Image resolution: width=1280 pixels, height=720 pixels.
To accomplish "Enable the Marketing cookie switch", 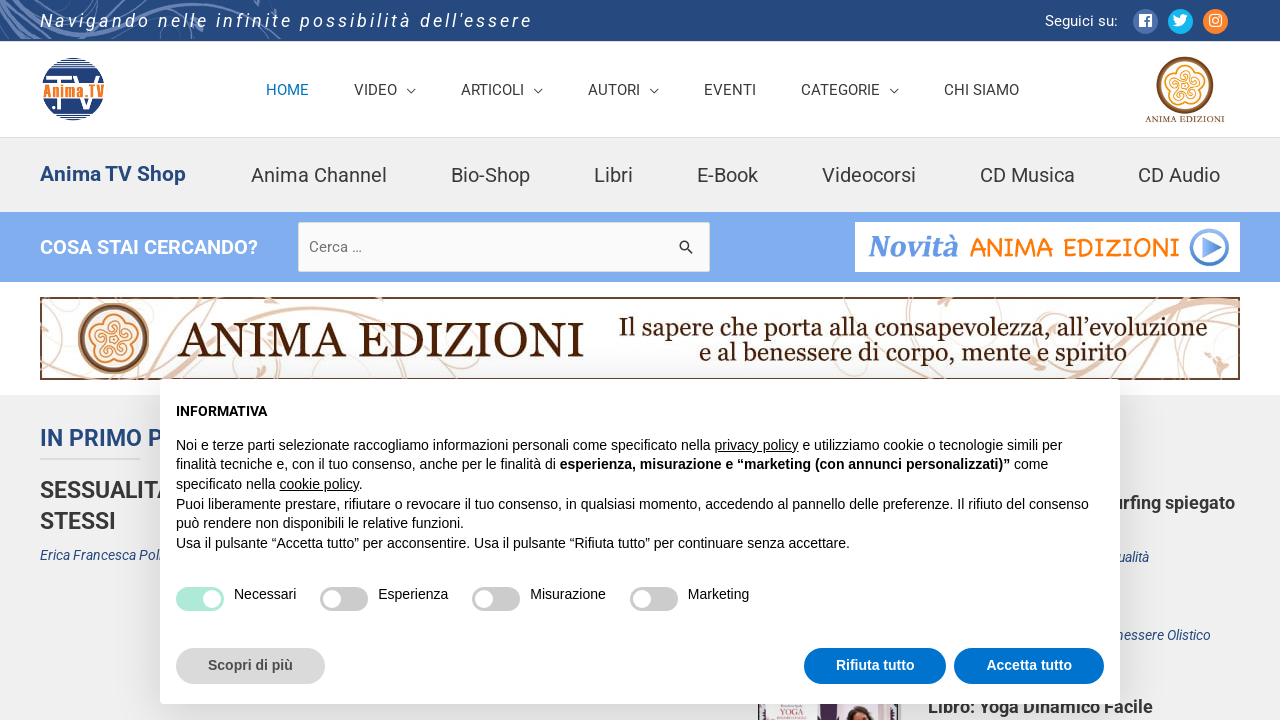I will tap(654, 599).
